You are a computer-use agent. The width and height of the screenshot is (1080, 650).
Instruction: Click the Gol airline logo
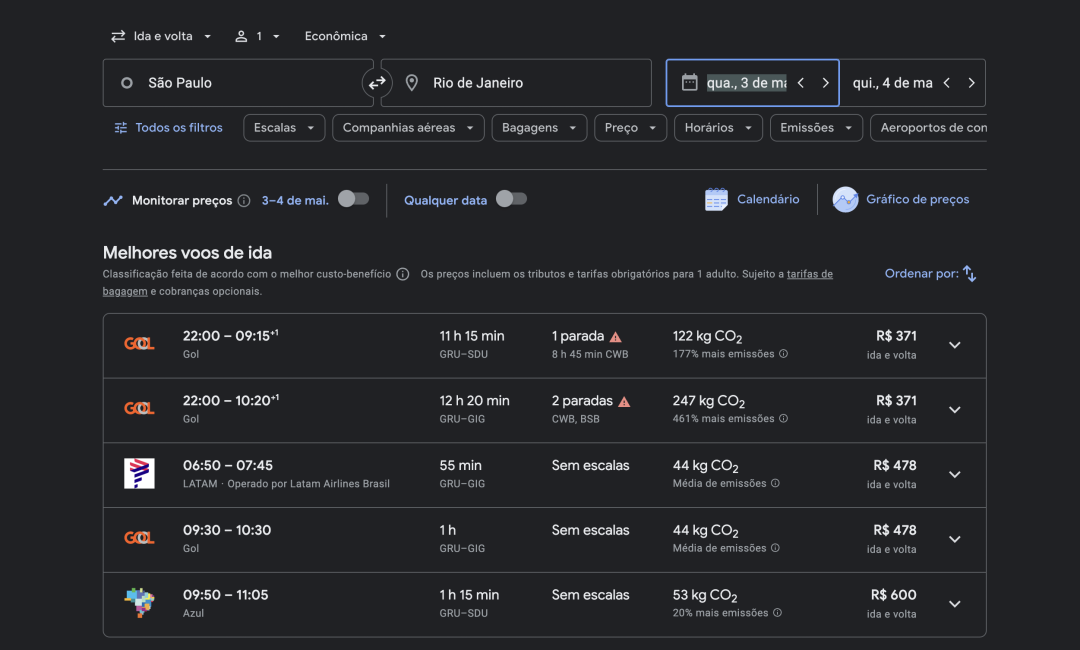(139, 342)
